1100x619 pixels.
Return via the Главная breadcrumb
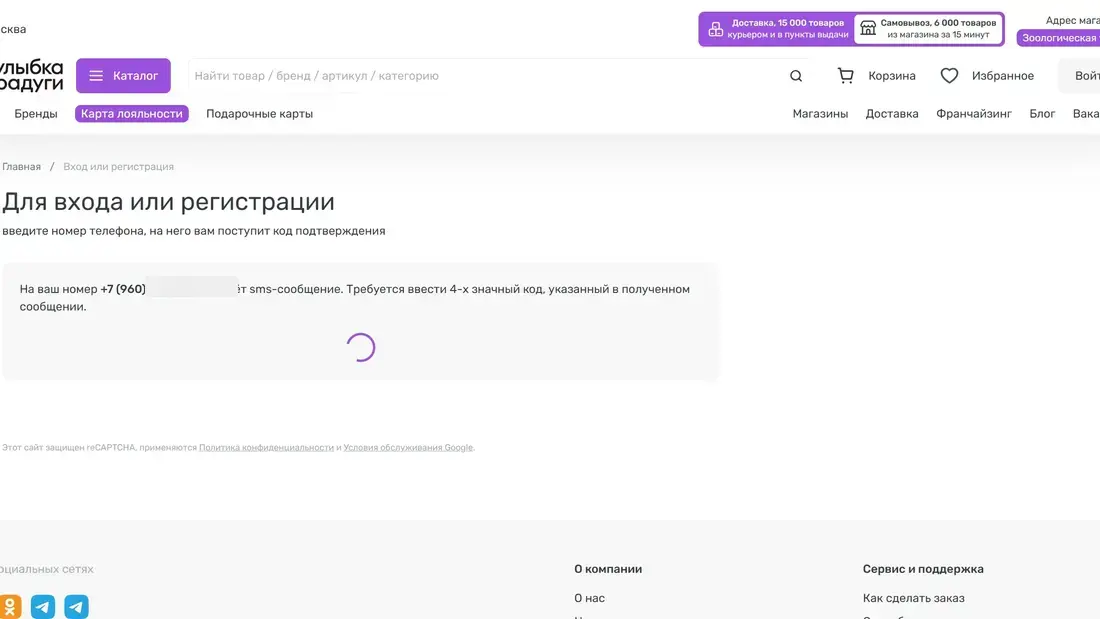tap(21, 166)
